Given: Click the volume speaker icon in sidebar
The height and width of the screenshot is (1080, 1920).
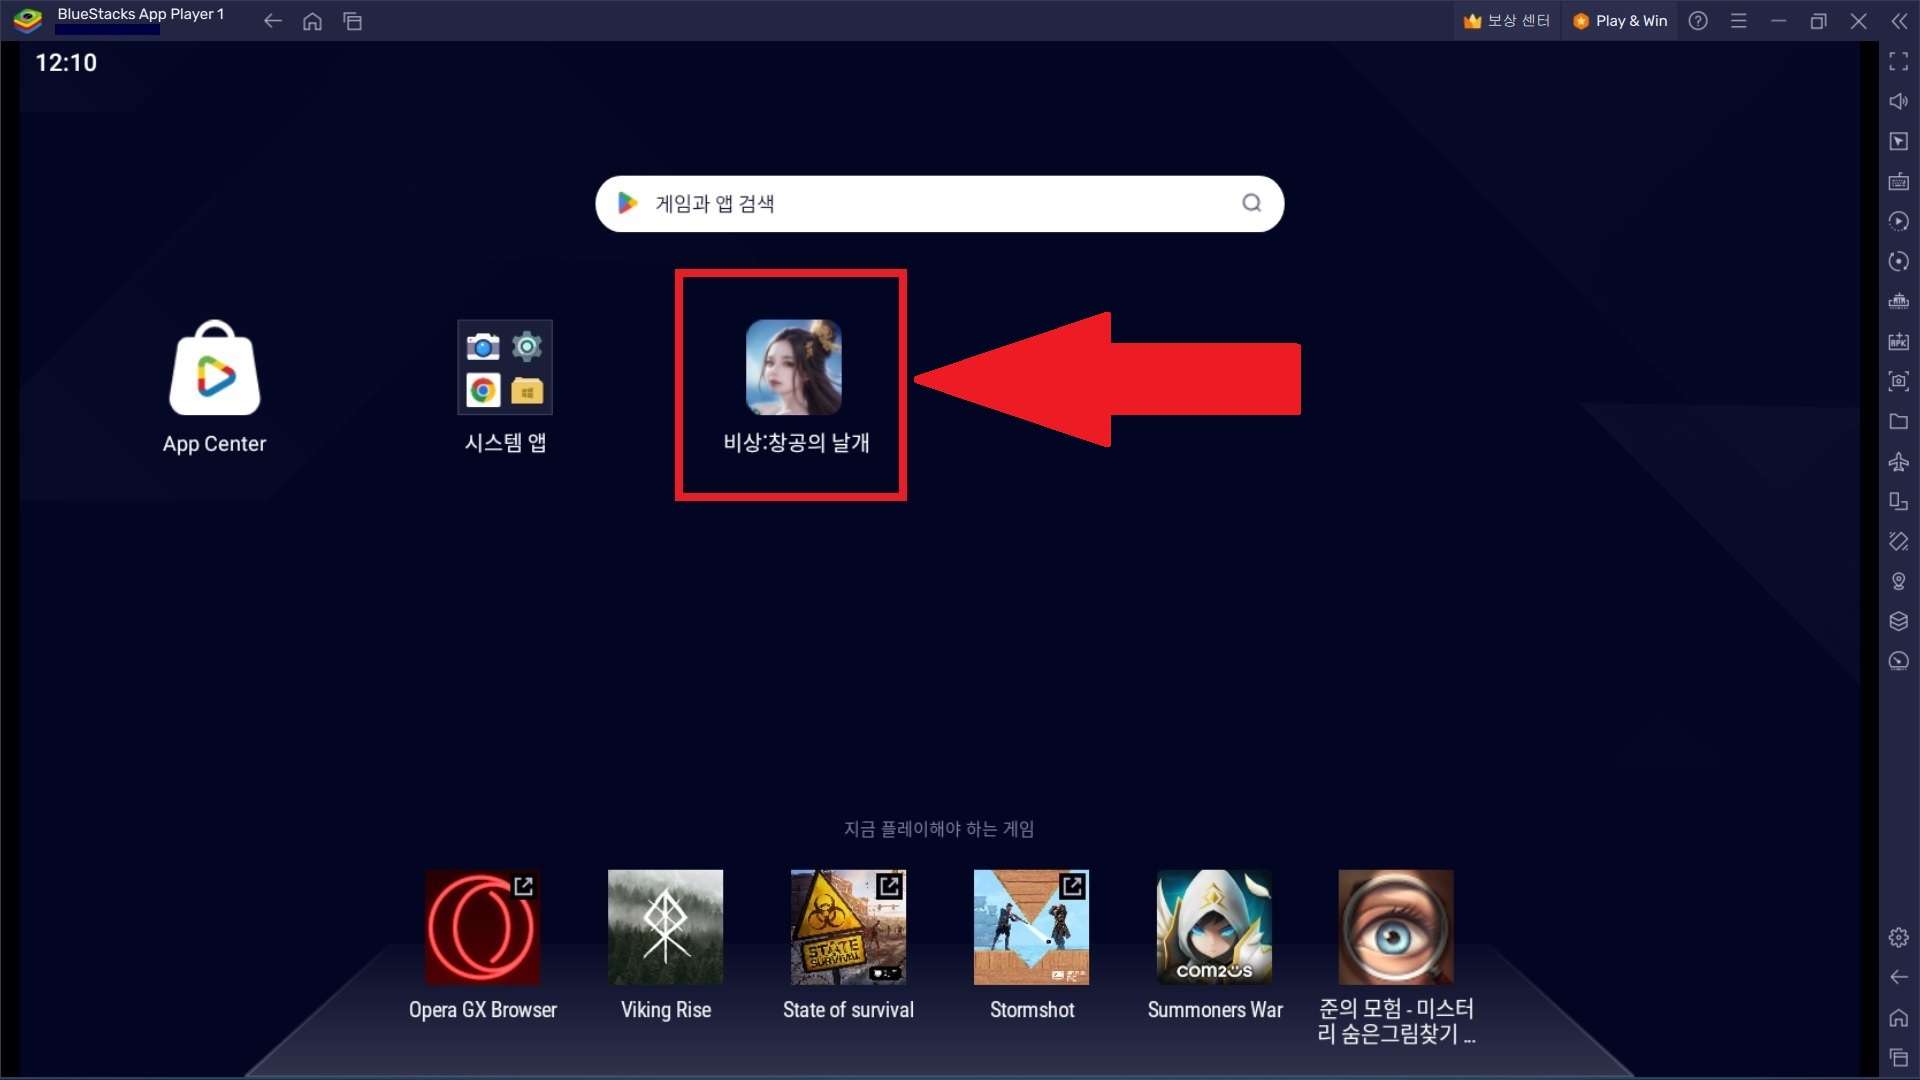Looking at the screenshot, I should (1899, 102).
